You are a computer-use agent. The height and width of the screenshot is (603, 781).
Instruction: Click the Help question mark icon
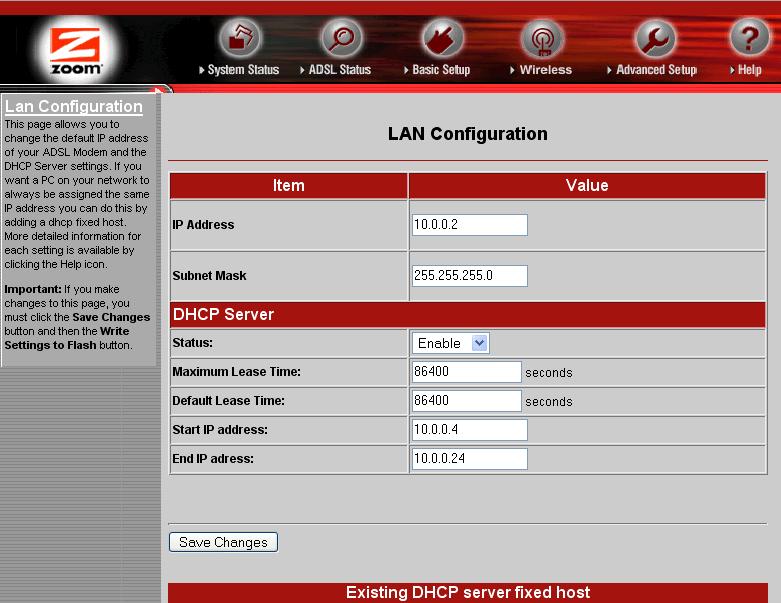pos(750,37)
